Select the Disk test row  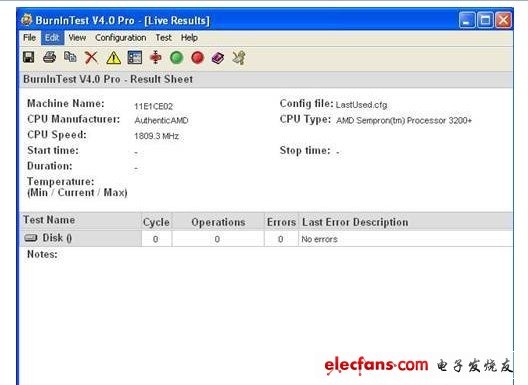click(266, 238)
